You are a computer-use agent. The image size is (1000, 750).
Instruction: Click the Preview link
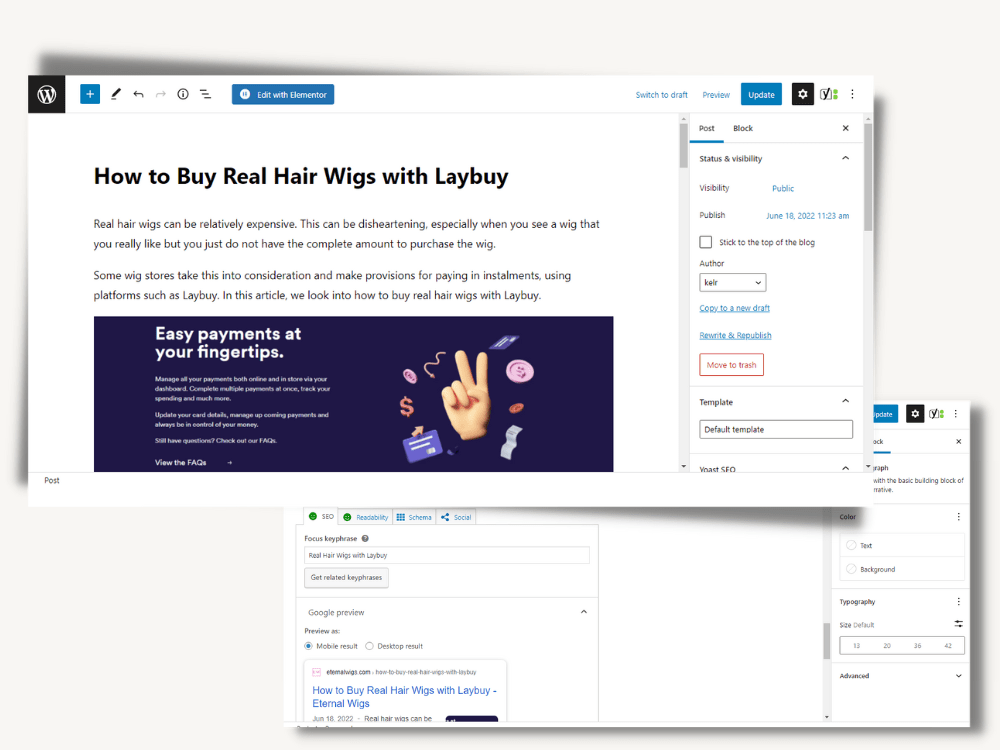click(716, 95)
